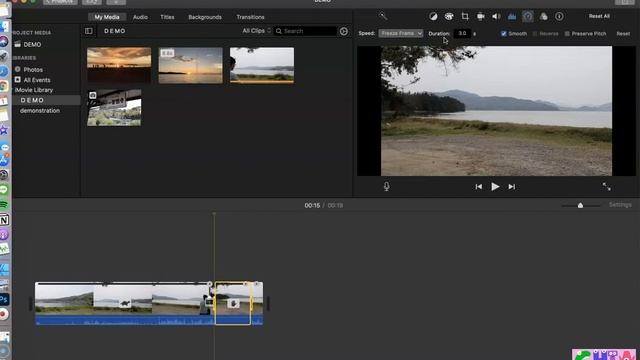Viewport: 640px width, 360px height.
Task: Click the media Search field
Action: pyautogui.click(x=305, y=31)
